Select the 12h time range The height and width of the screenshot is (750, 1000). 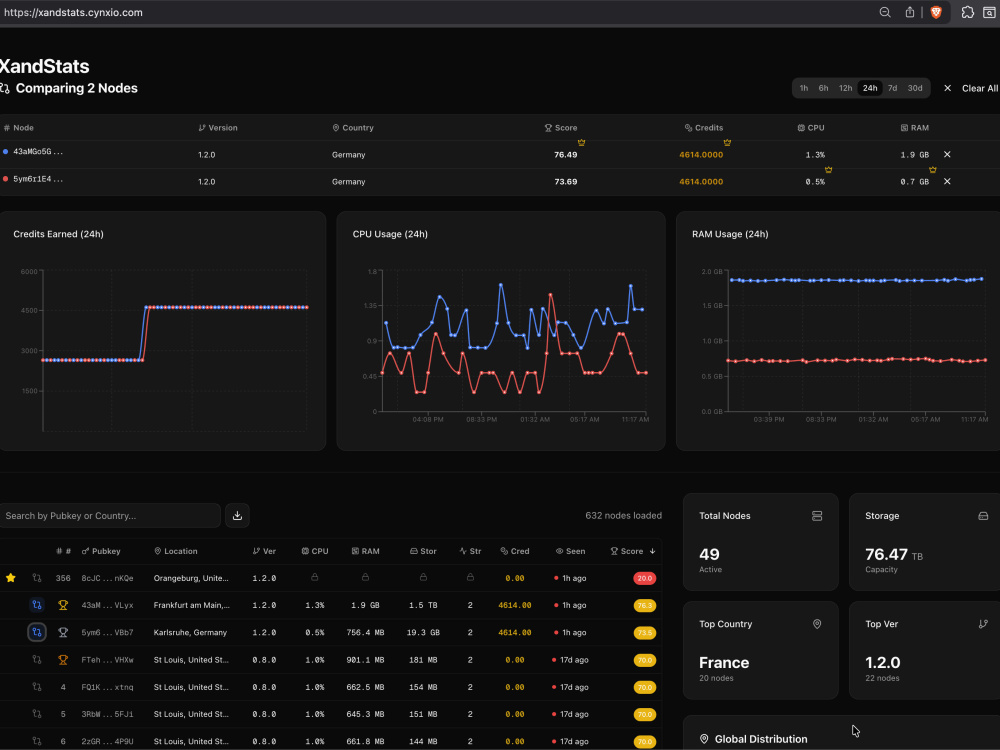pos(845,88)
